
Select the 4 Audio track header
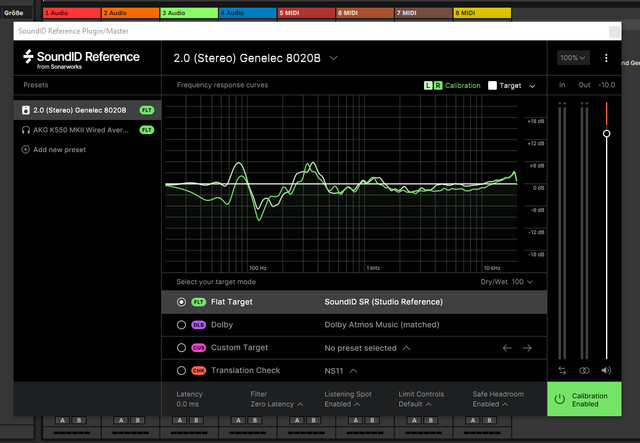pyautogui.click(x=247, y=13)
